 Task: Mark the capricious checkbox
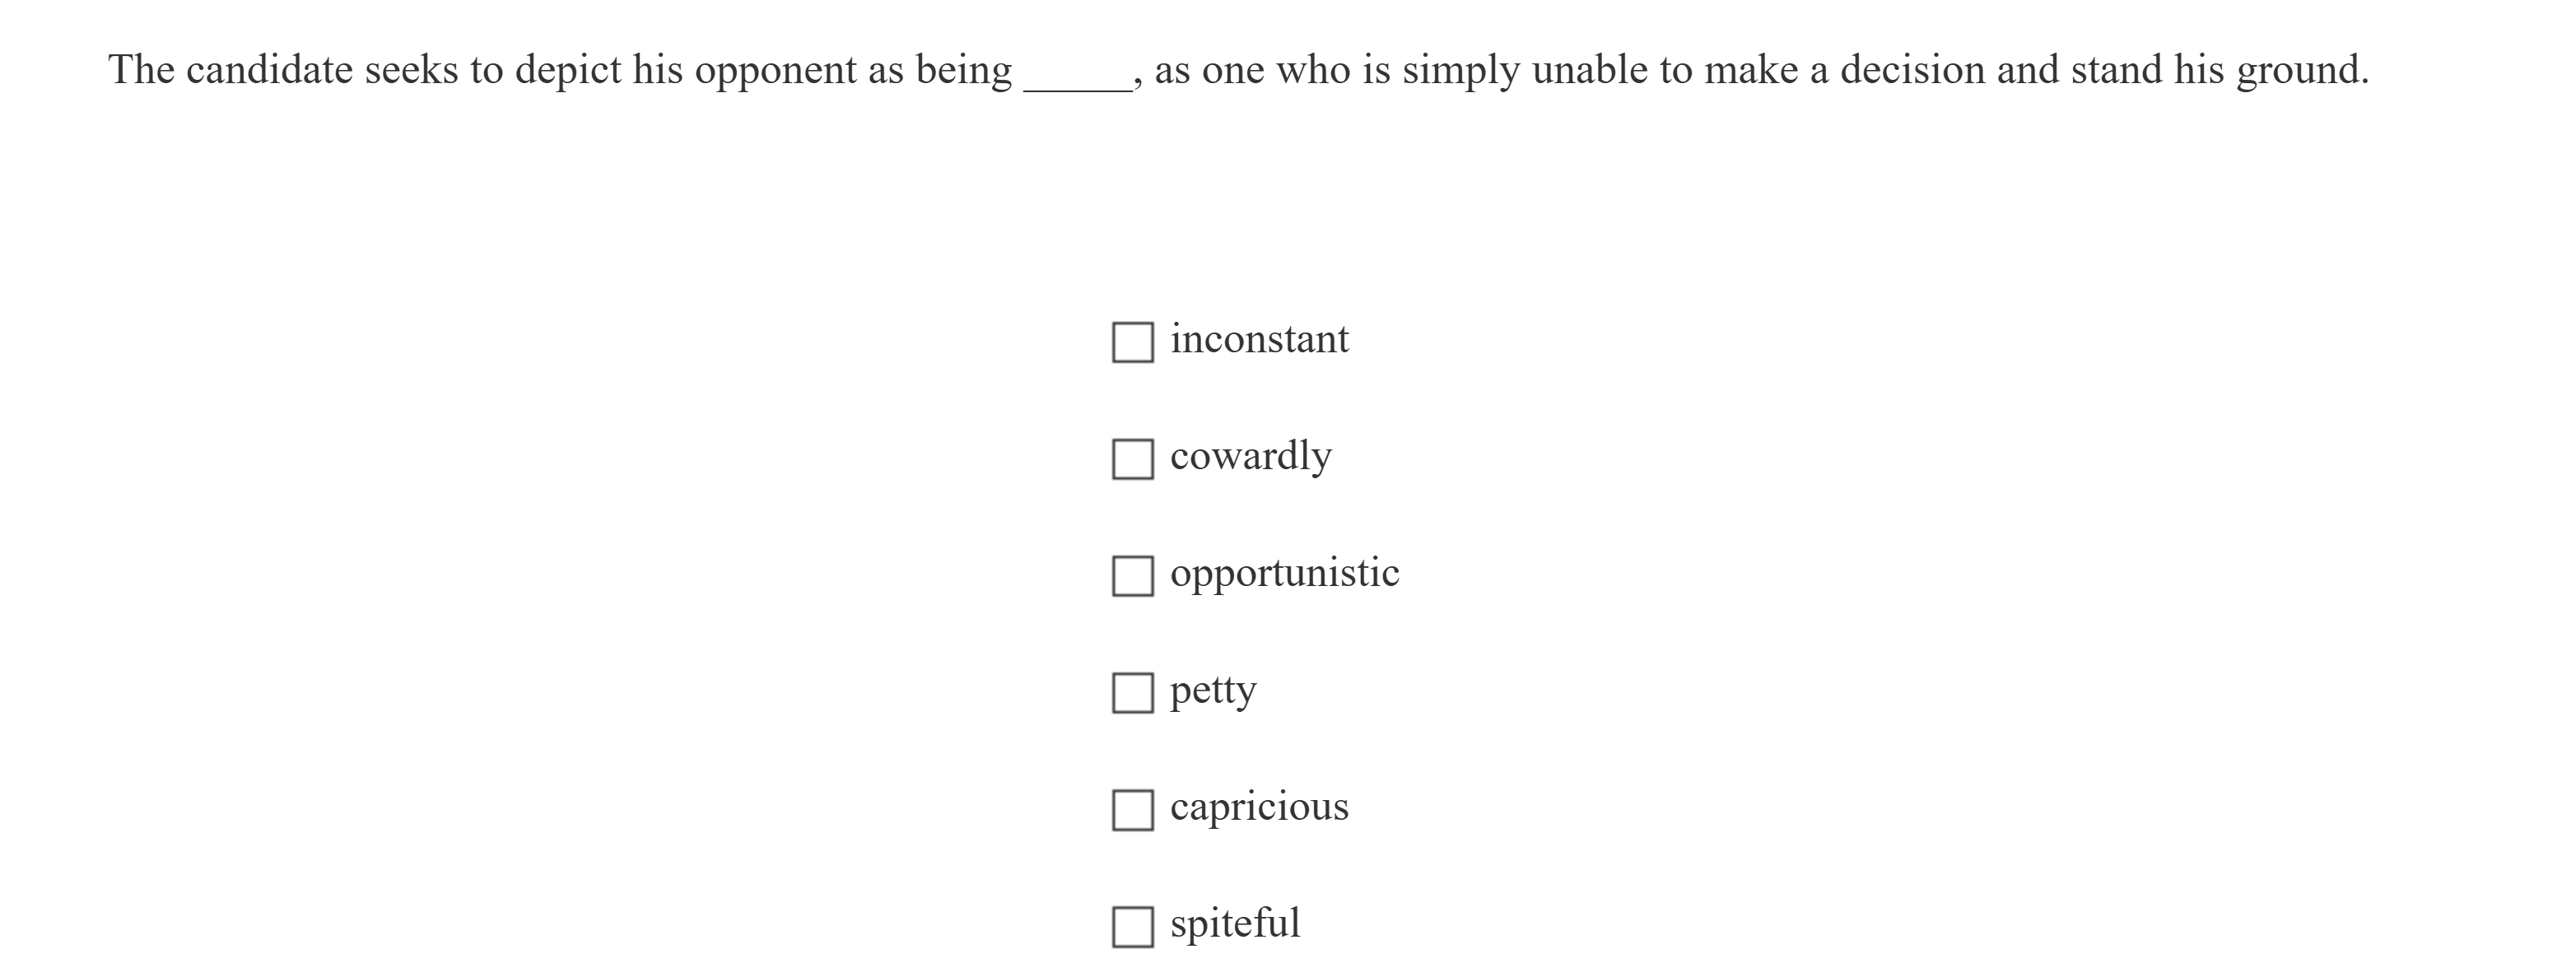1132,810
